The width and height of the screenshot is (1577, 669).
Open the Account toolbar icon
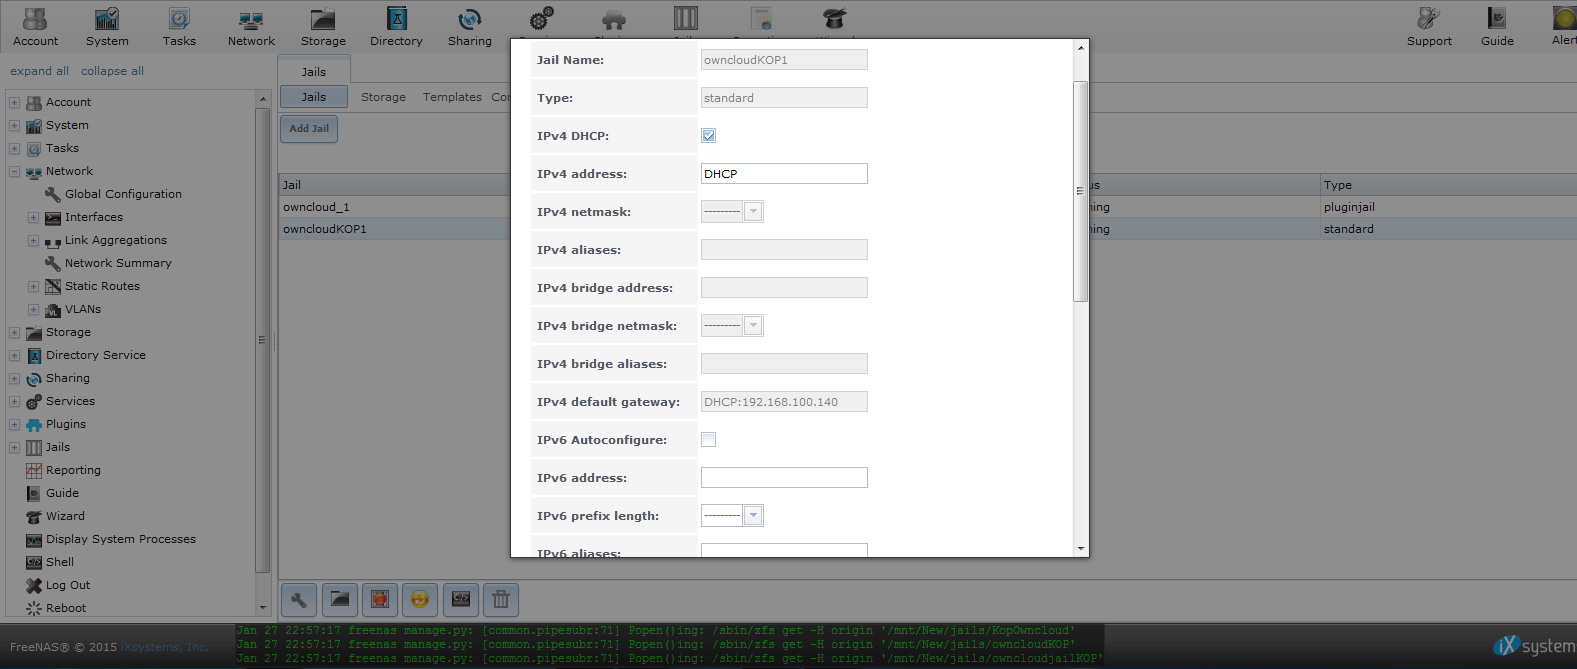click(35, 27)
